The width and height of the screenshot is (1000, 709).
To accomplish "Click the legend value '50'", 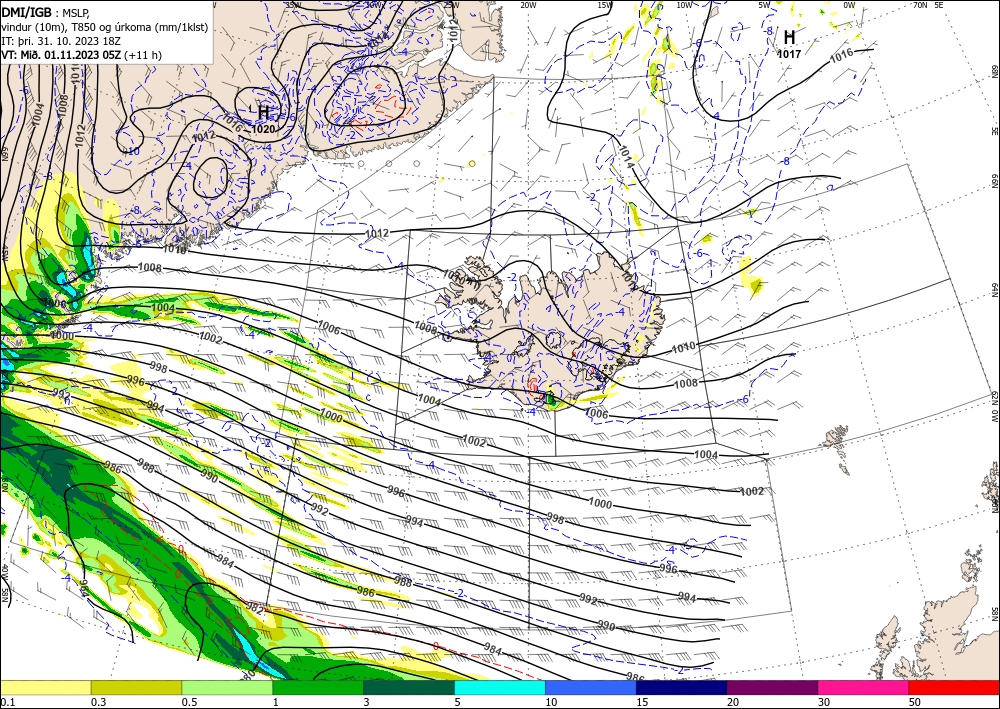I will pyautogui.click(x=915, y=702).
